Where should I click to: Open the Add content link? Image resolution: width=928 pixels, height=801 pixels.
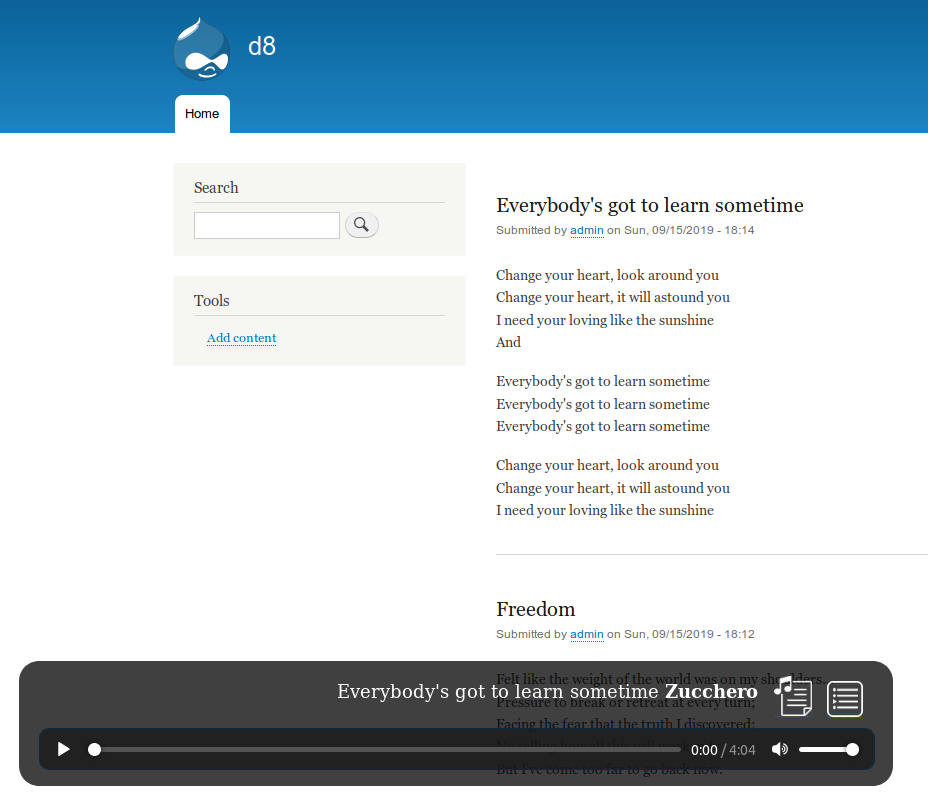pos(241,338)
